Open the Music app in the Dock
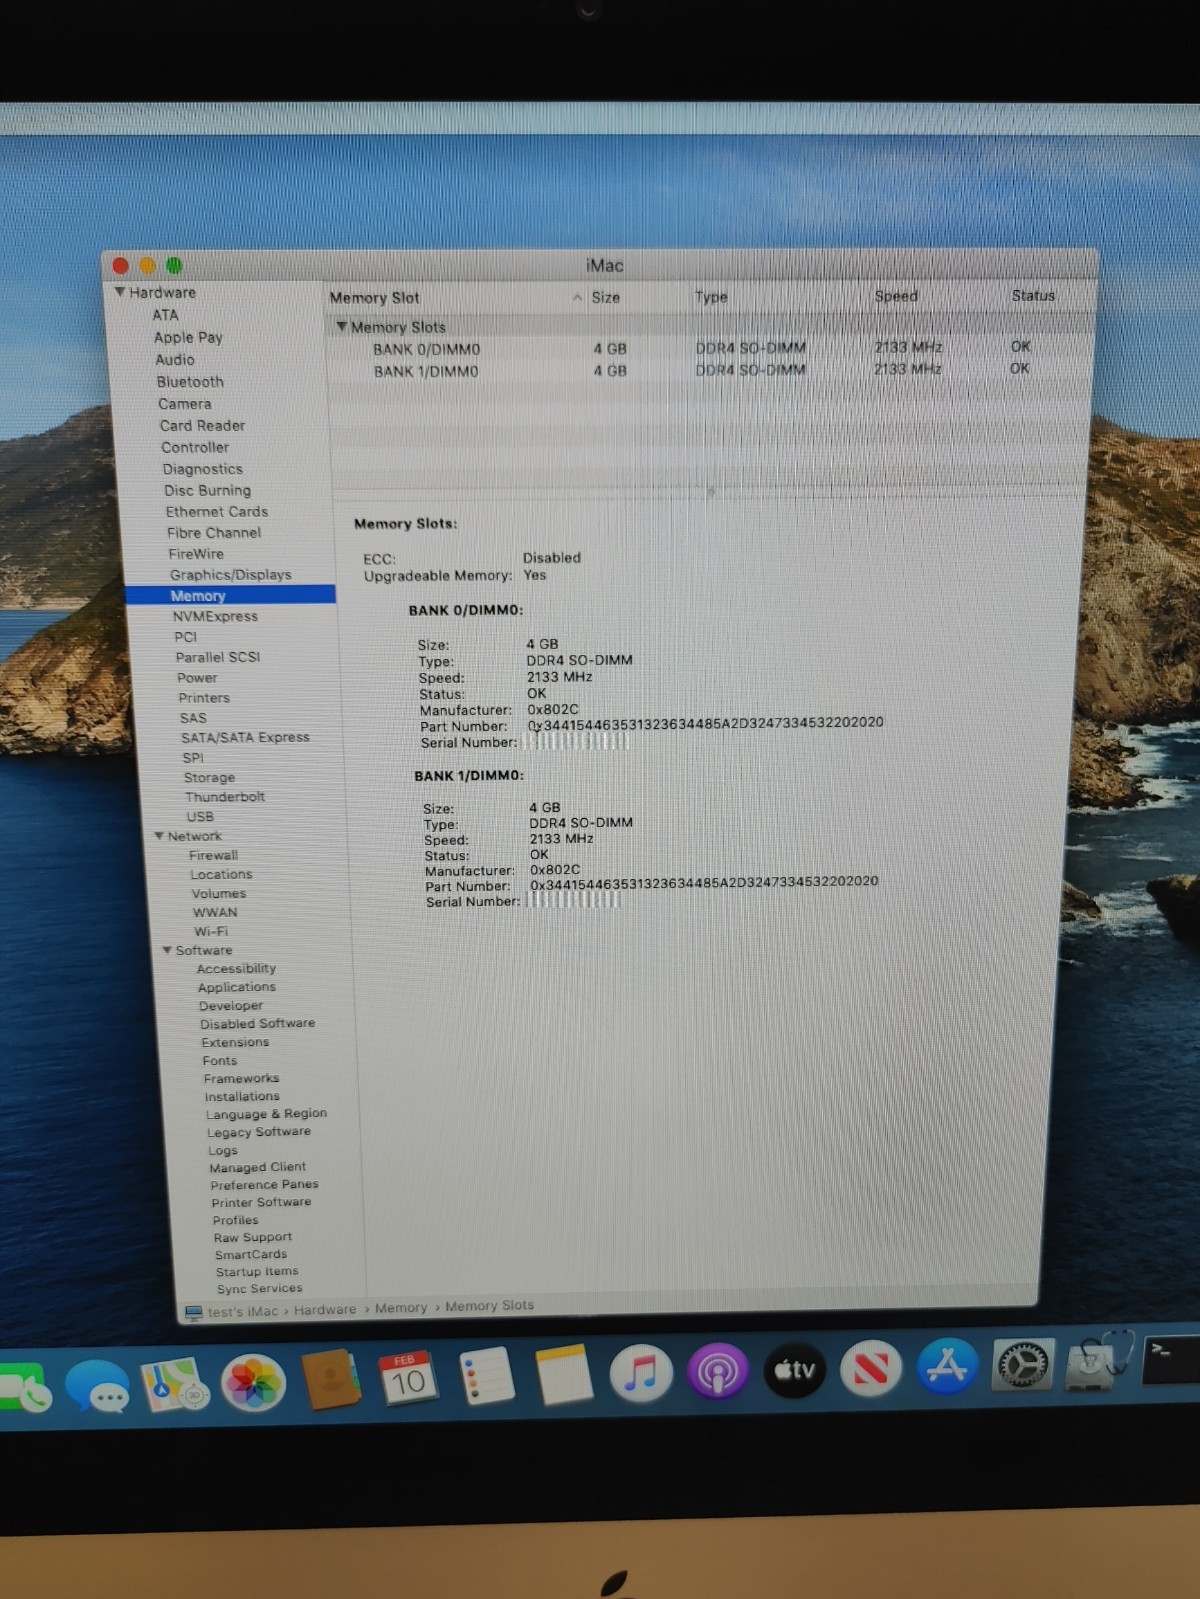The width and height of the screenshot is (1200, 1599). pyautogui.click(x=640, y=1373)
